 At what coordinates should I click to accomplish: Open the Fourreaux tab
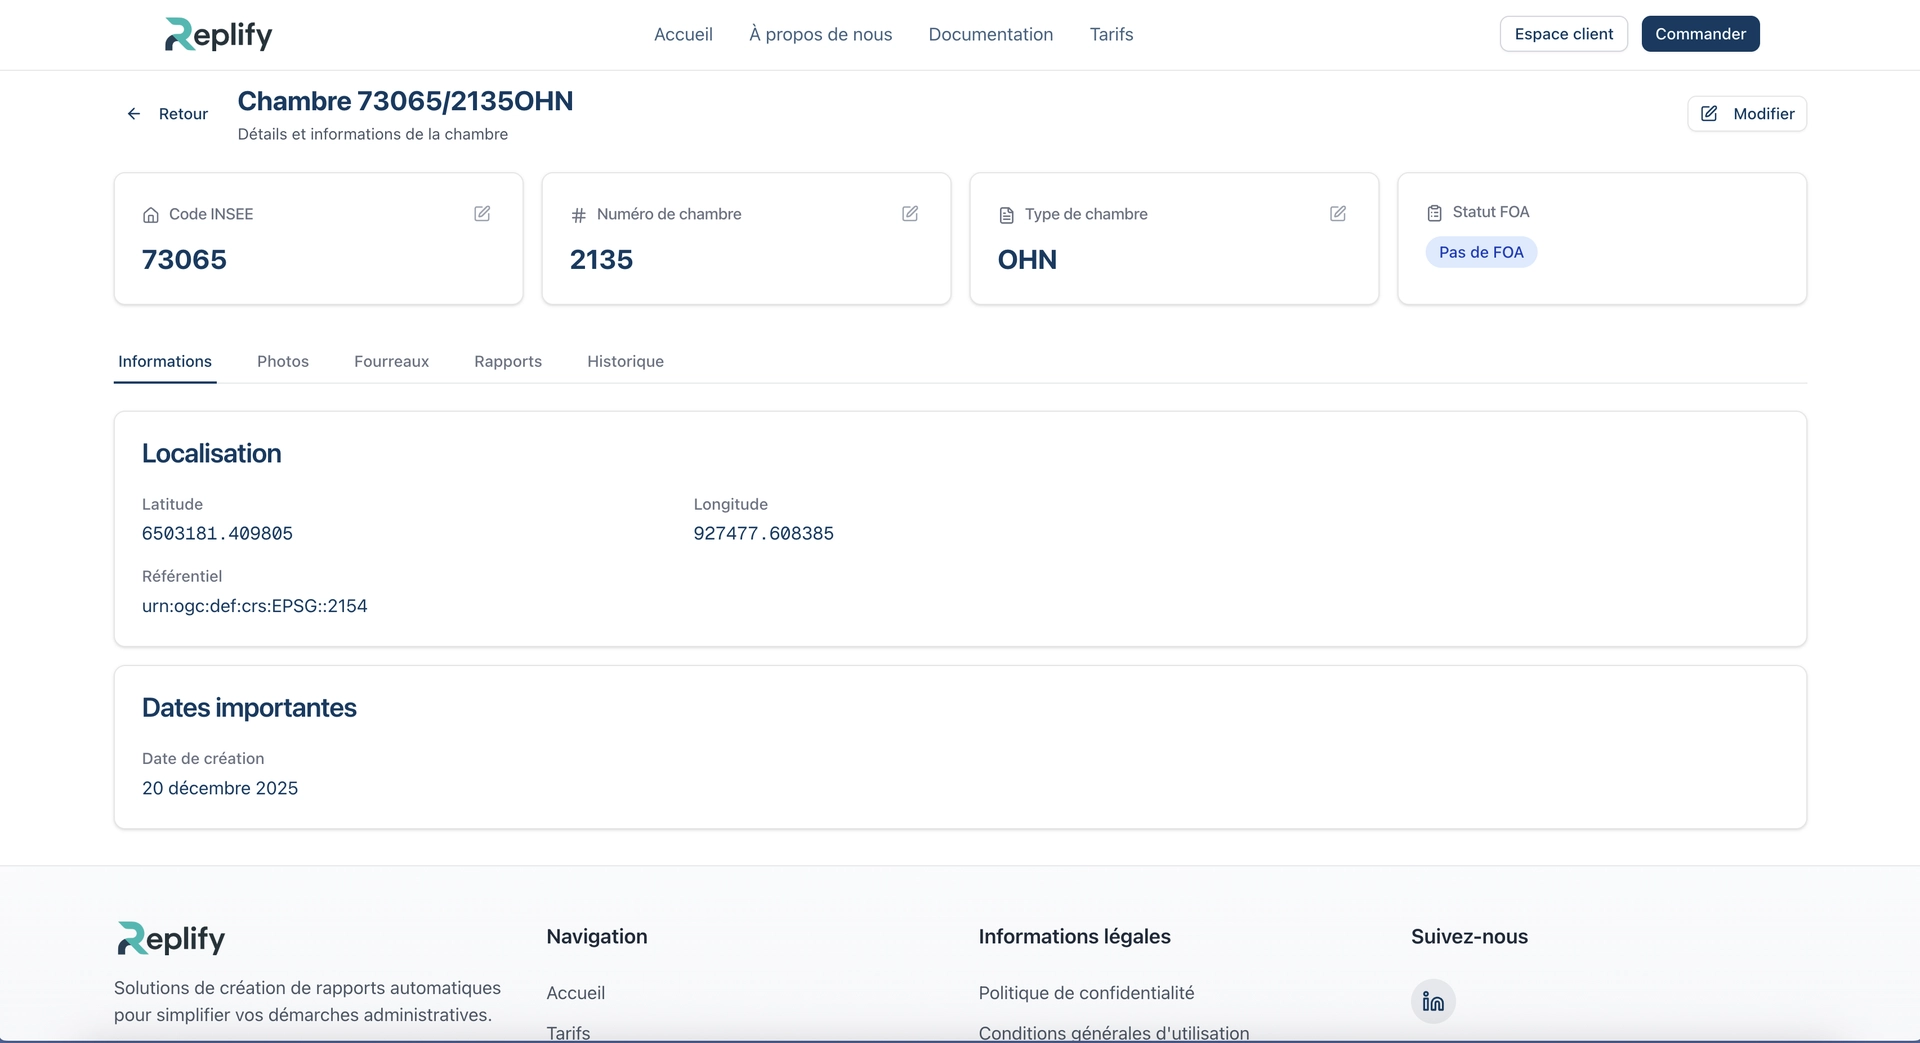(x=391, y=361)
